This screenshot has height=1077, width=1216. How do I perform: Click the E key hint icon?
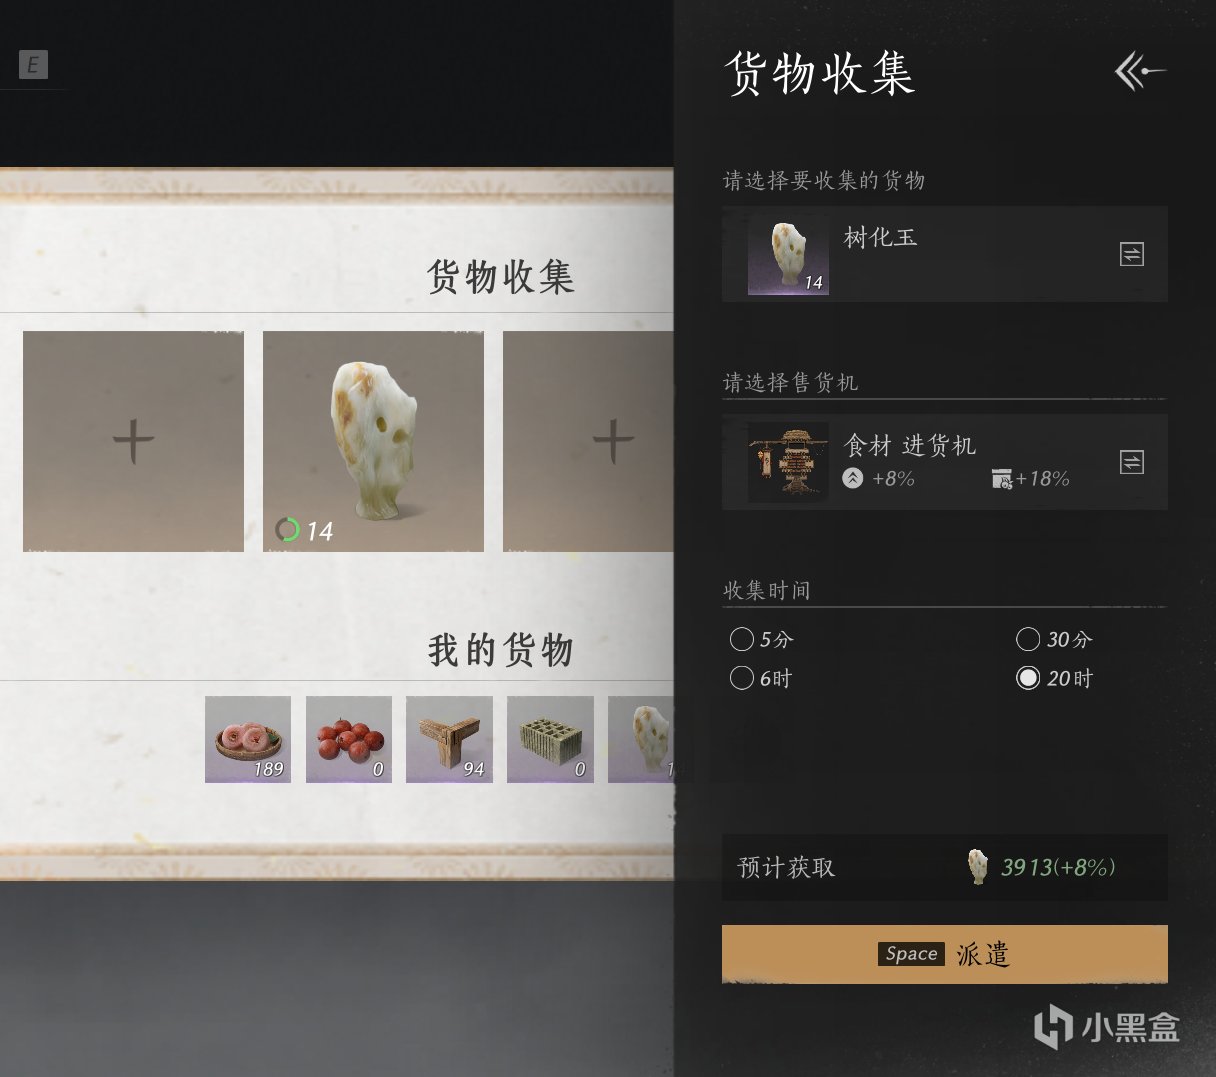[x=33, y=65]
